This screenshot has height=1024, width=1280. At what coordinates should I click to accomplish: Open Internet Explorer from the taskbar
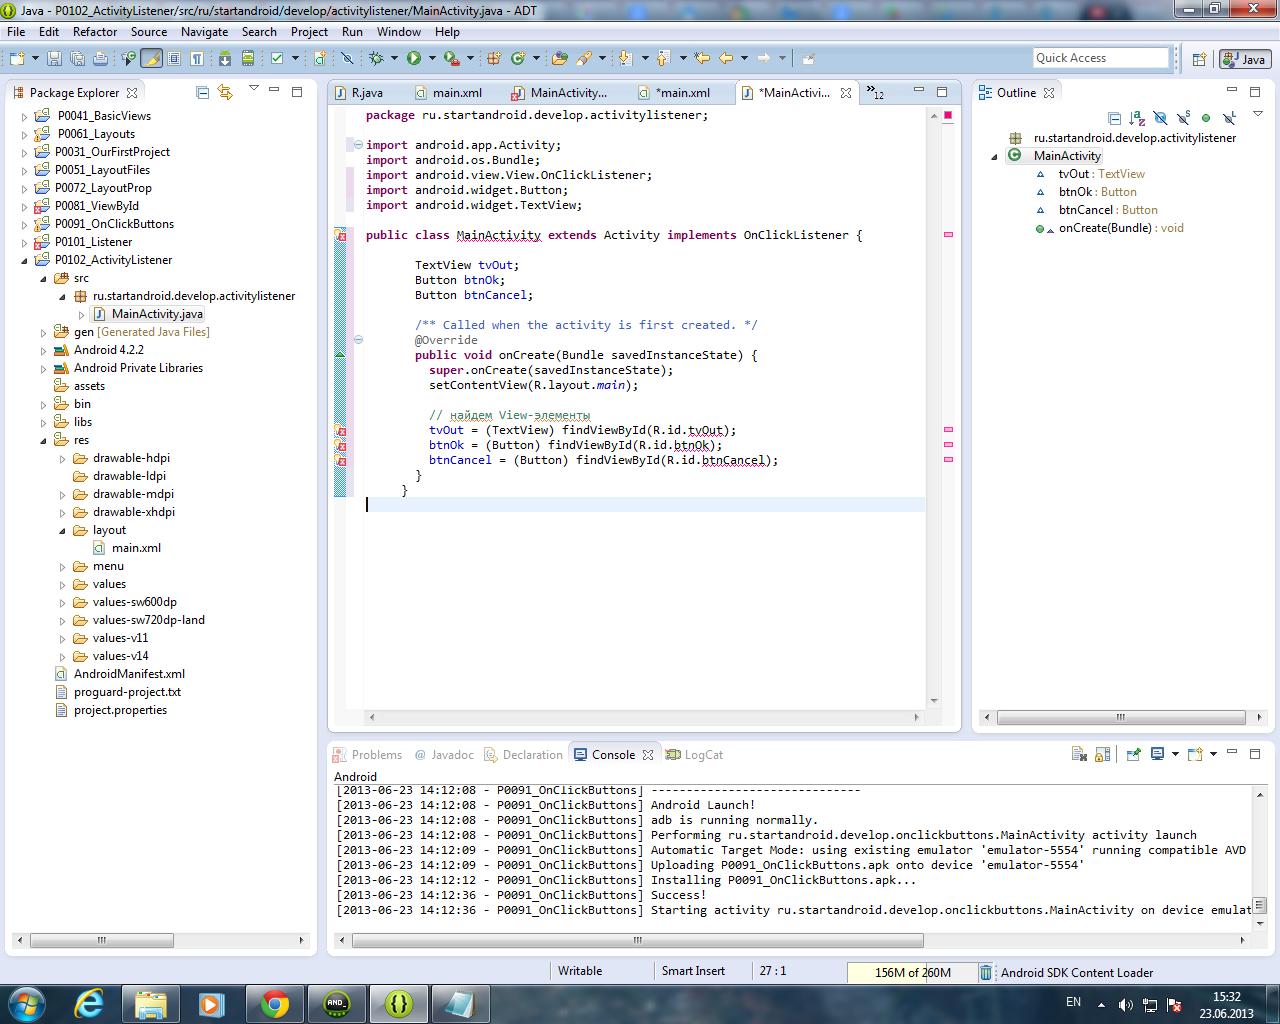coord(88,1003)
